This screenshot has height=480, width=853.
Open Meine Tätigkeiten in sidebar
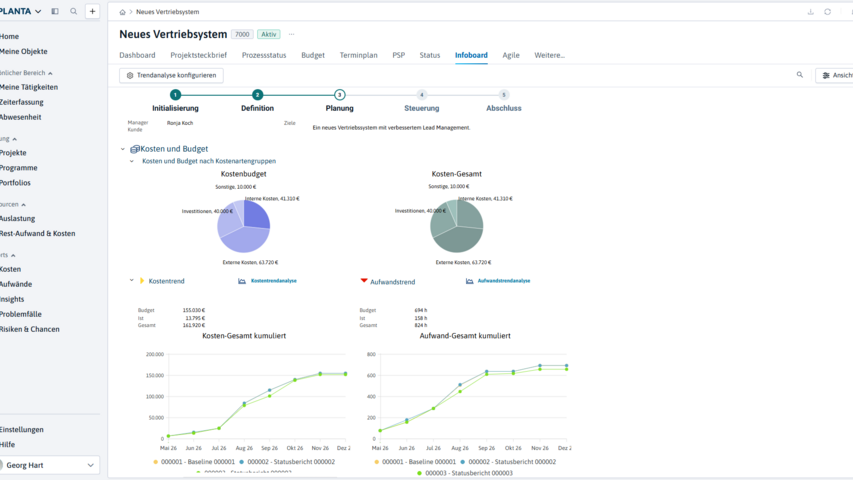[29, 87]
